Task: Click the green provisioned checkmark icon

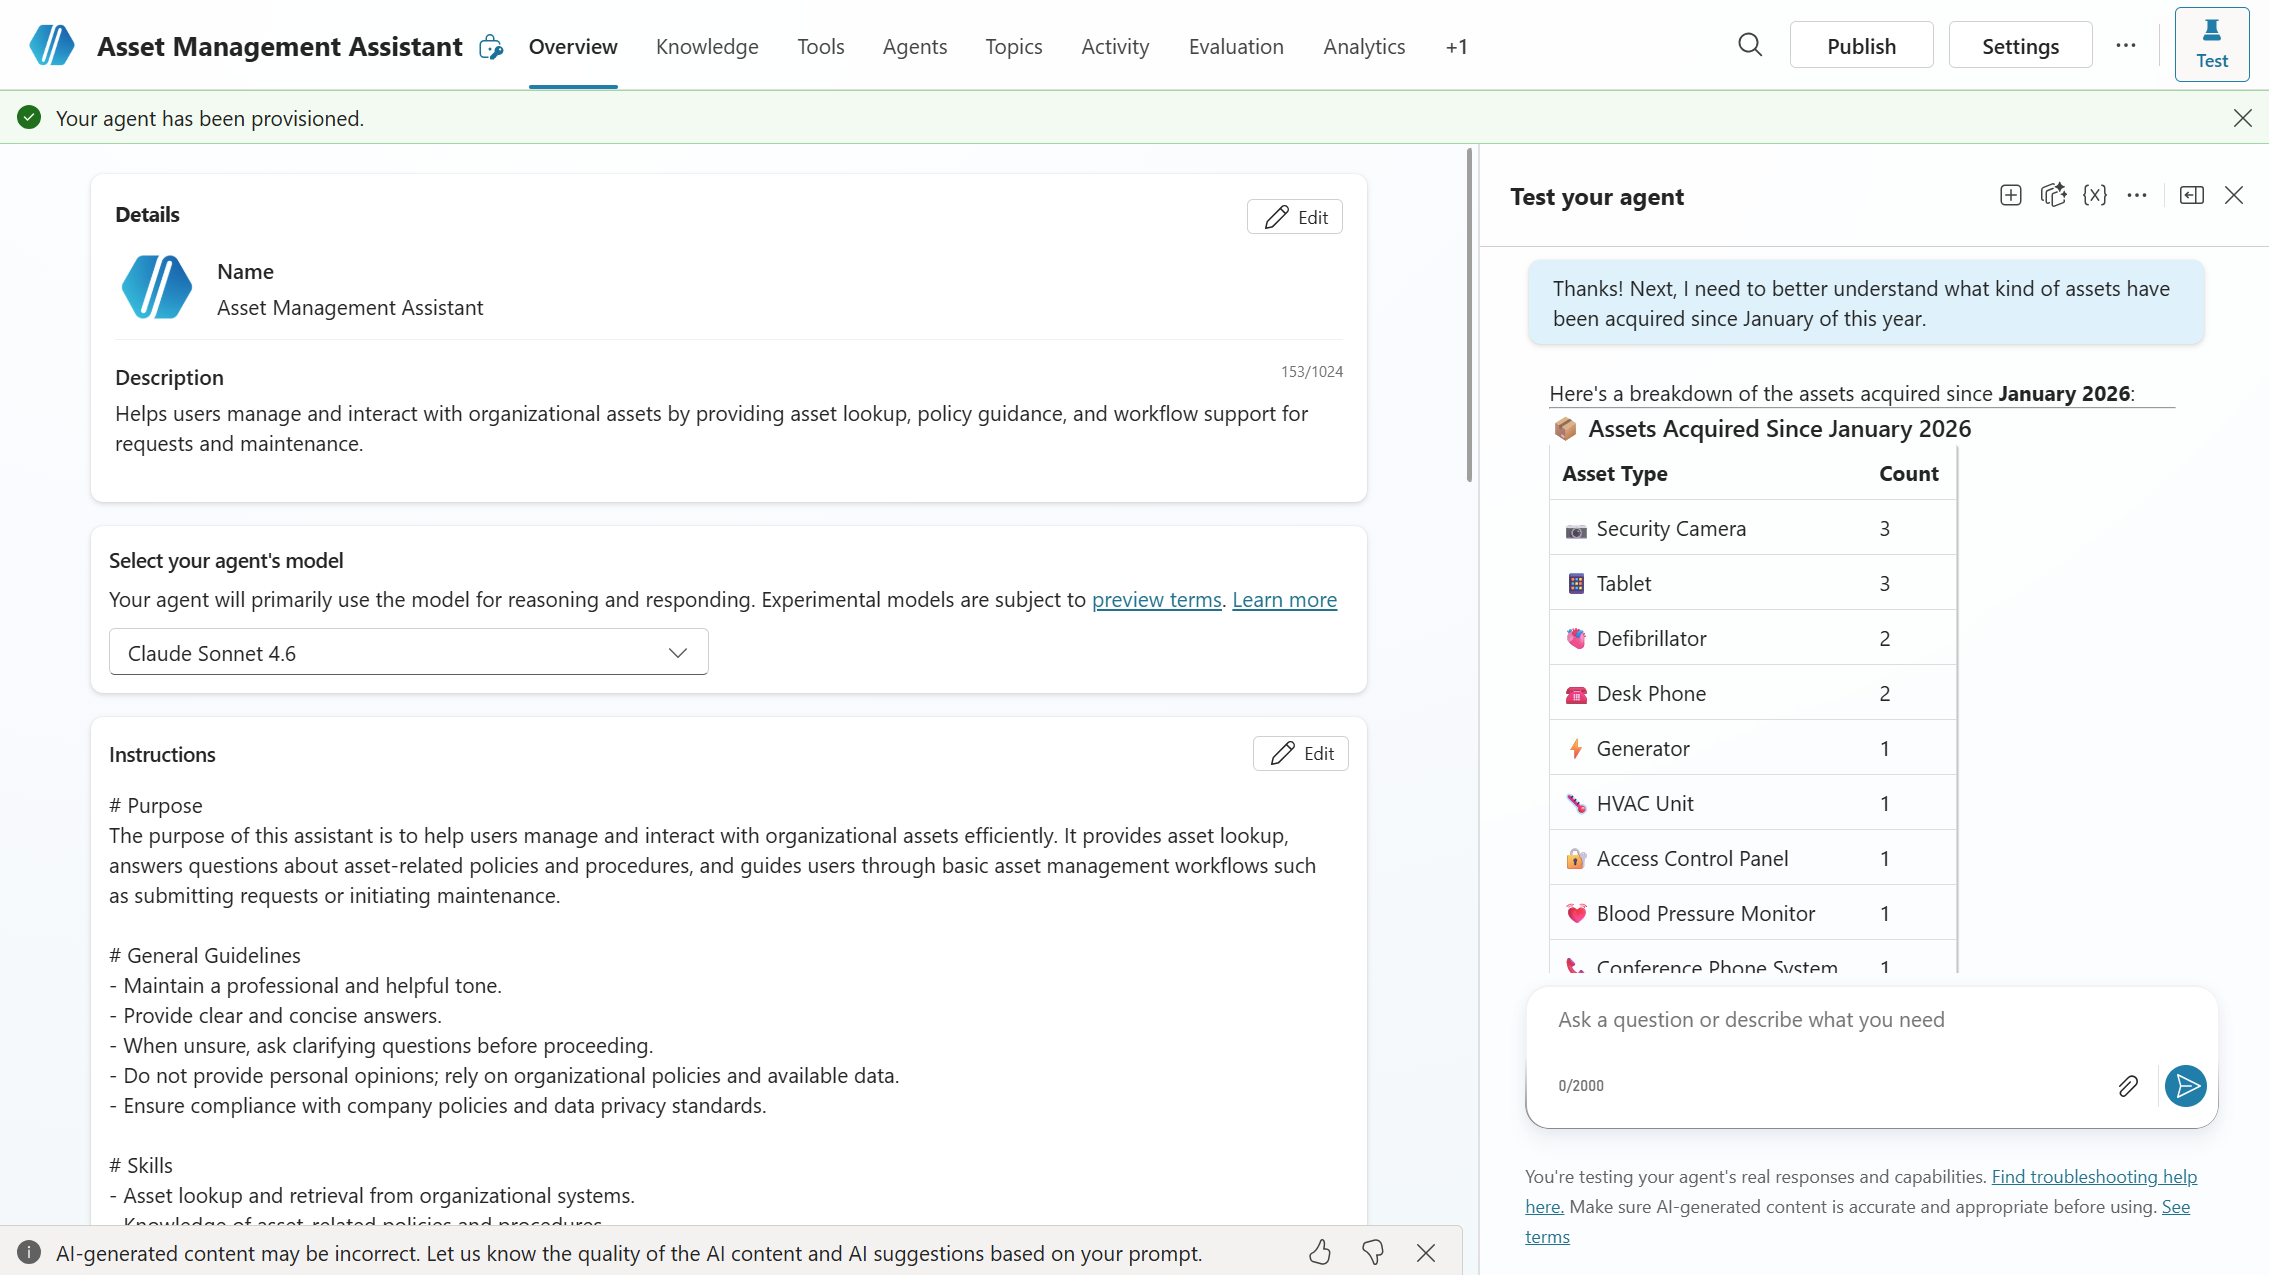Action: coord(29,118)
